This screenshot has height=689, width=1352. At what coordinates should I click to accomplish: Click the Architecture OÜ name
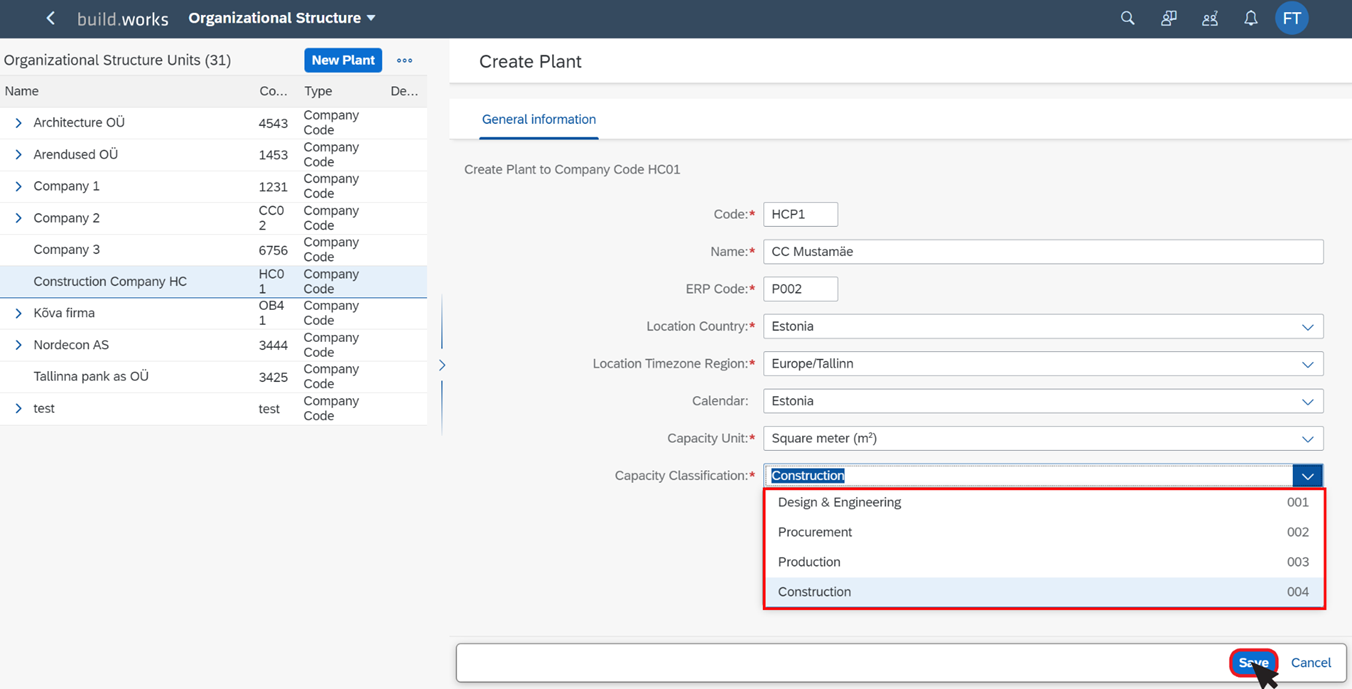coord(79,123)
